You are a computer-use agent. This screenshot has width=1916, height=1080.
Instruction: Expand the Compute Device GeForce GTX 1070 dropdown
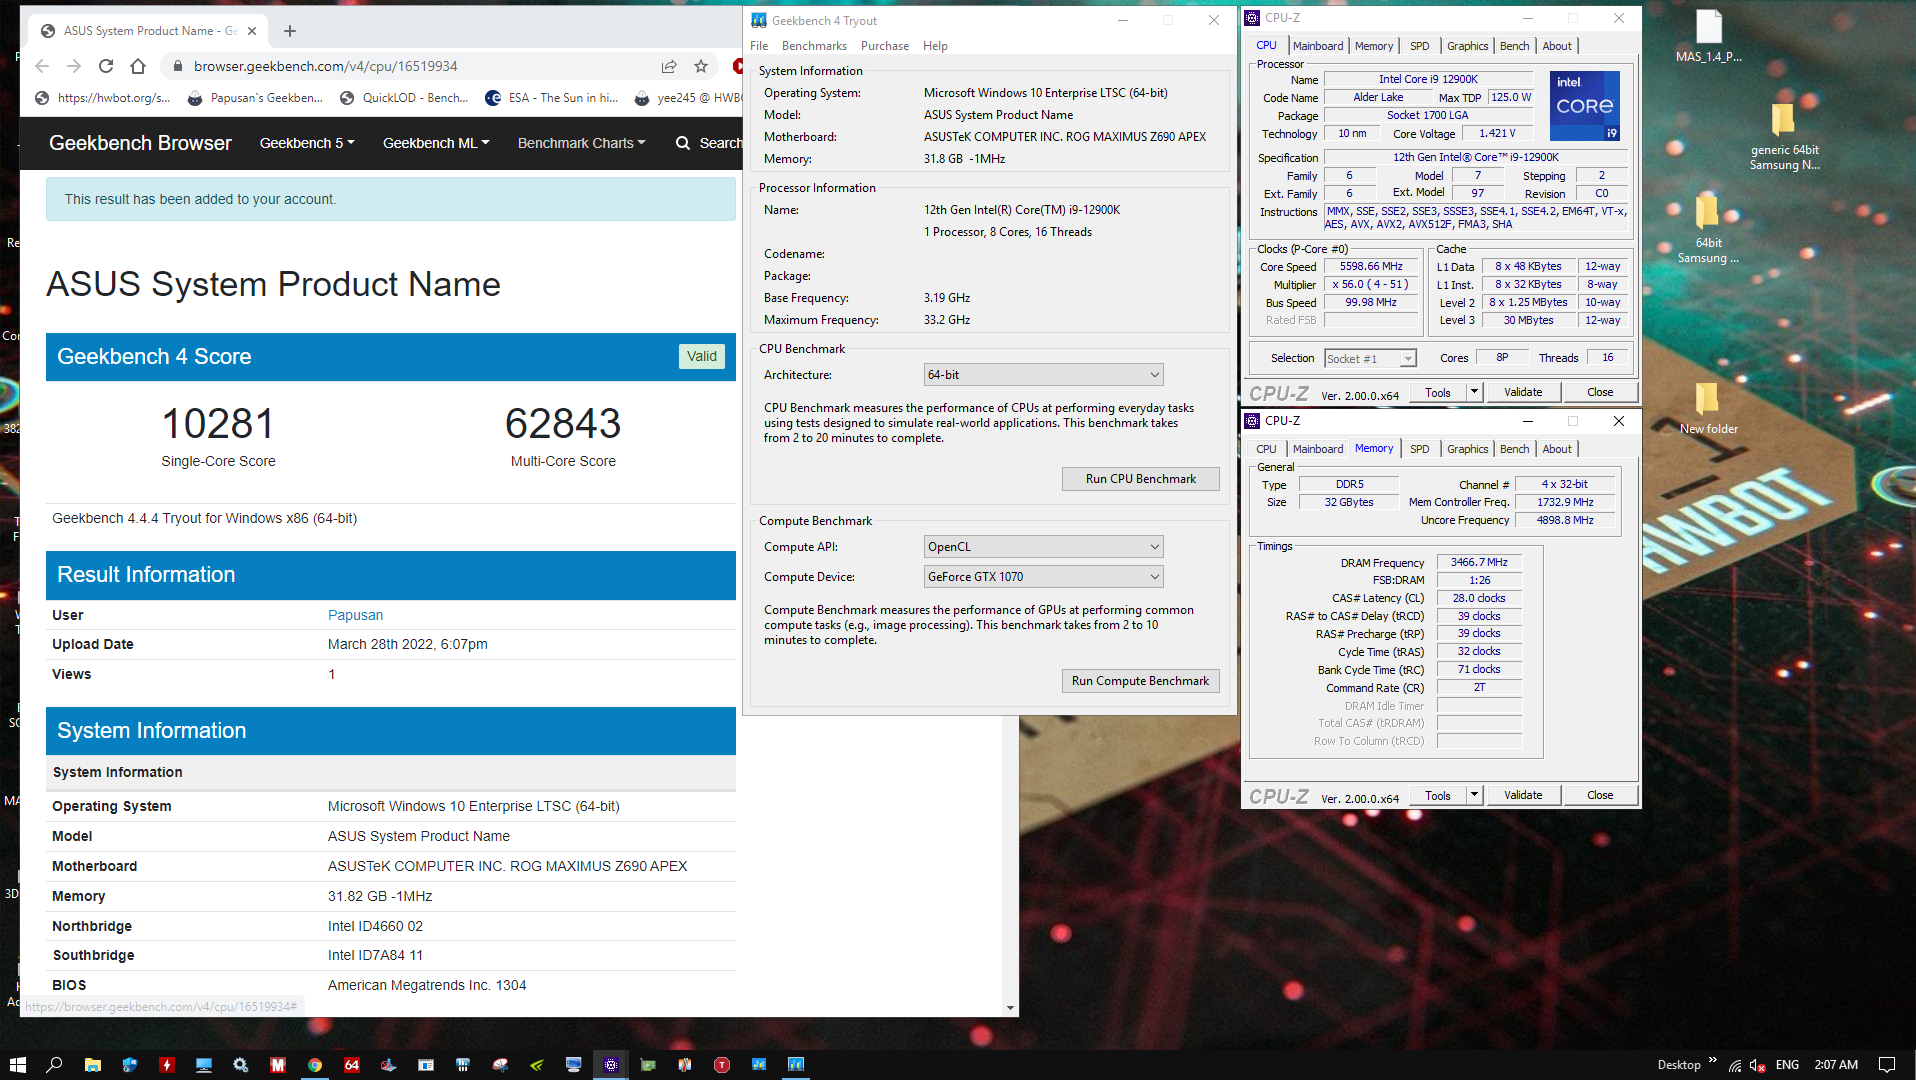pyautogui.click(x=1043, y=577)
